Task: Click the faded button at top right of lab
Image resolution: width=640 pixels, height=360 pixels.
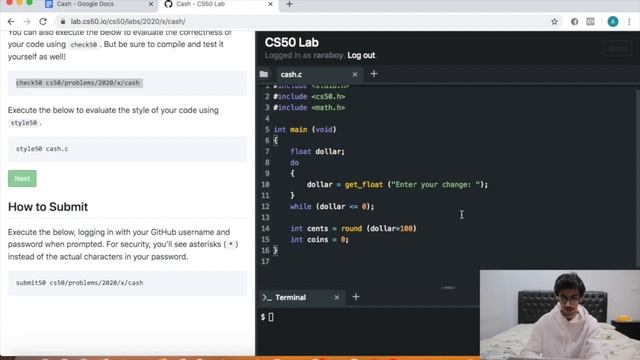Action: click(618, 49)
